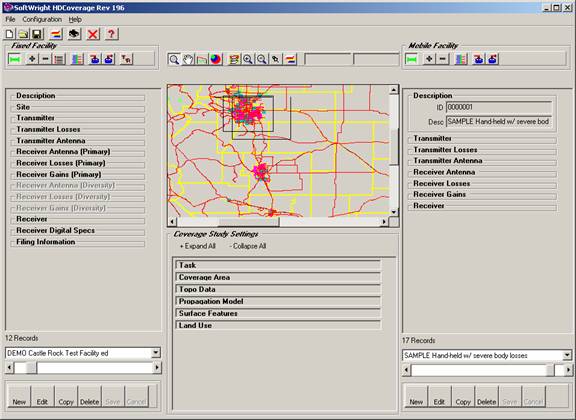Click the plus icon in Mobile Facility toolbar
Viewport: 576px width, 420px height.
(429, 59)
